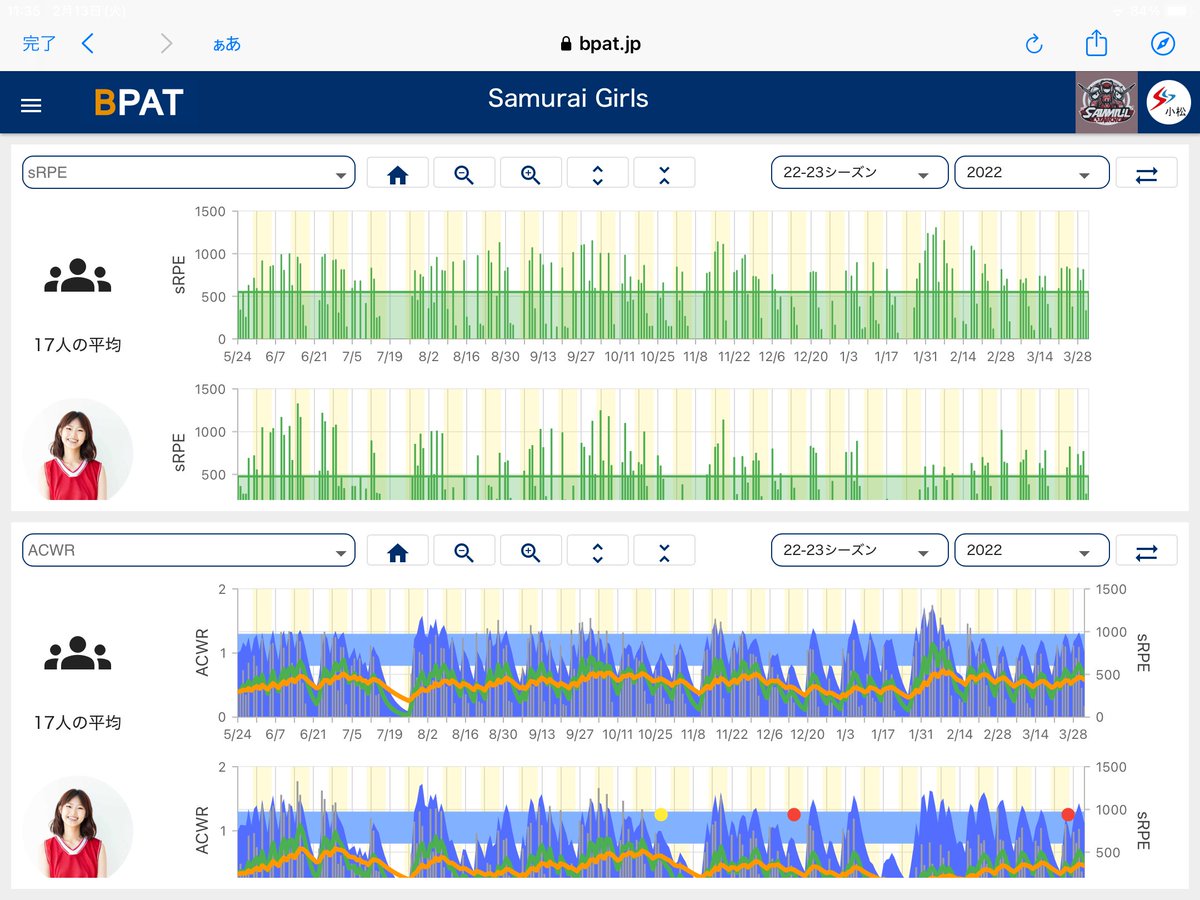
Task: Click the BPAT logo
Action: pos(139,102)
